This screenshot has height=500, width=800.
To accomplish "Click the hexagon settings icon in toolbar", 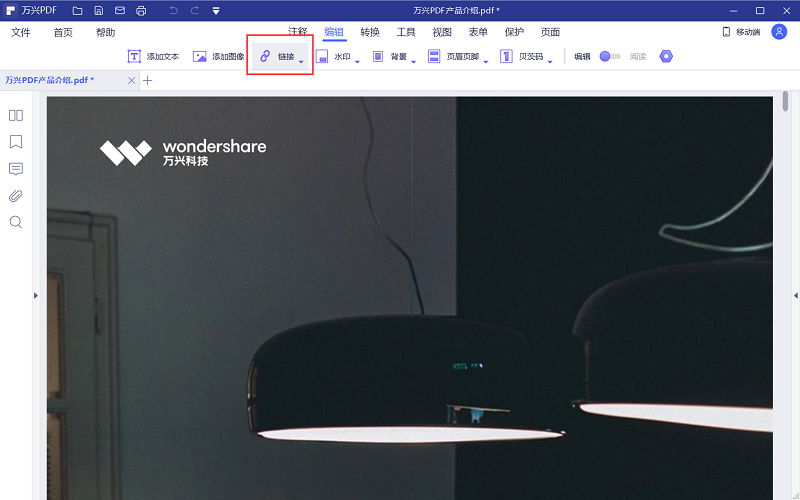I will point(667,57).
